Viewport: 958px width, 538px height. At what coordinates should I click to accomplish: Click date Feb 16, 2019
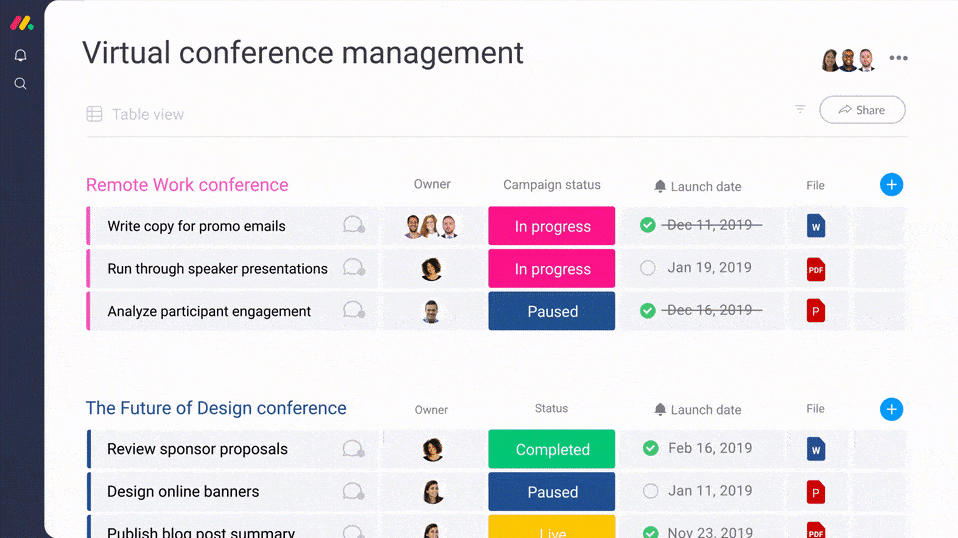point(710,448)
